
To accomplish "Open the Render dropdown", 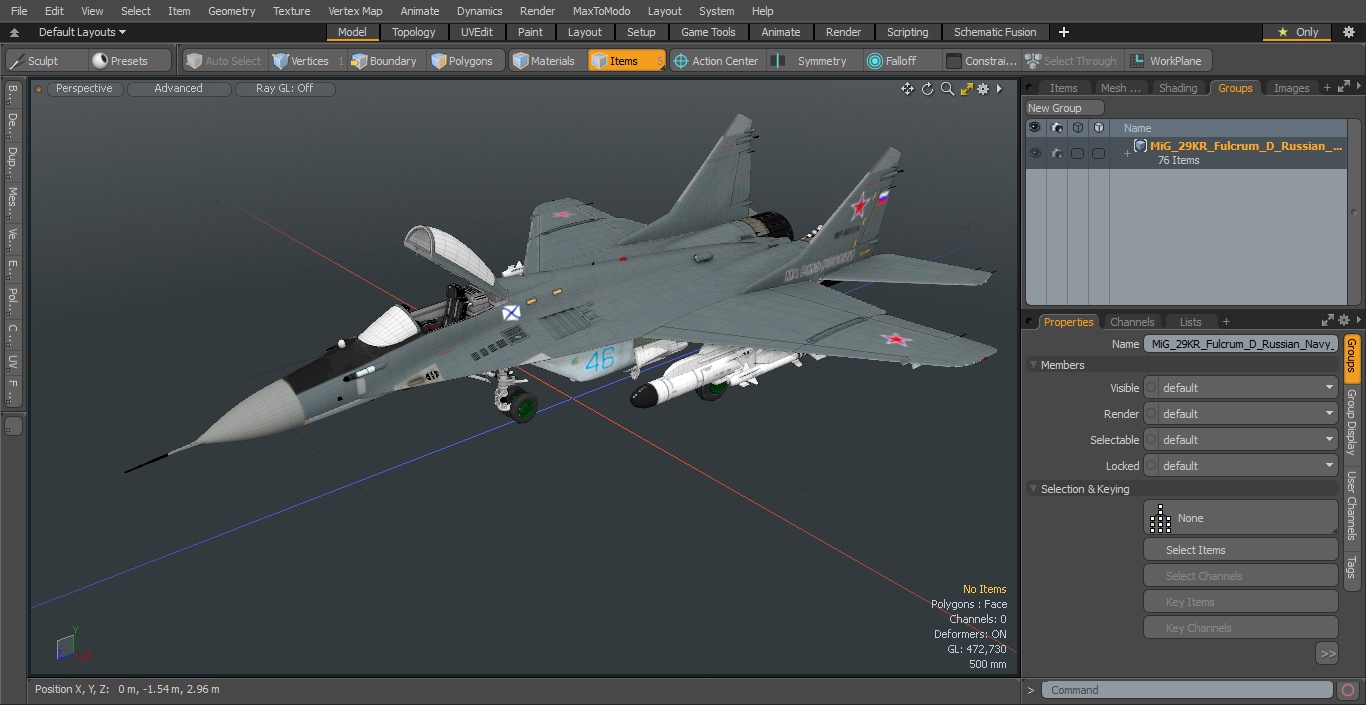I will point(1240,414).
